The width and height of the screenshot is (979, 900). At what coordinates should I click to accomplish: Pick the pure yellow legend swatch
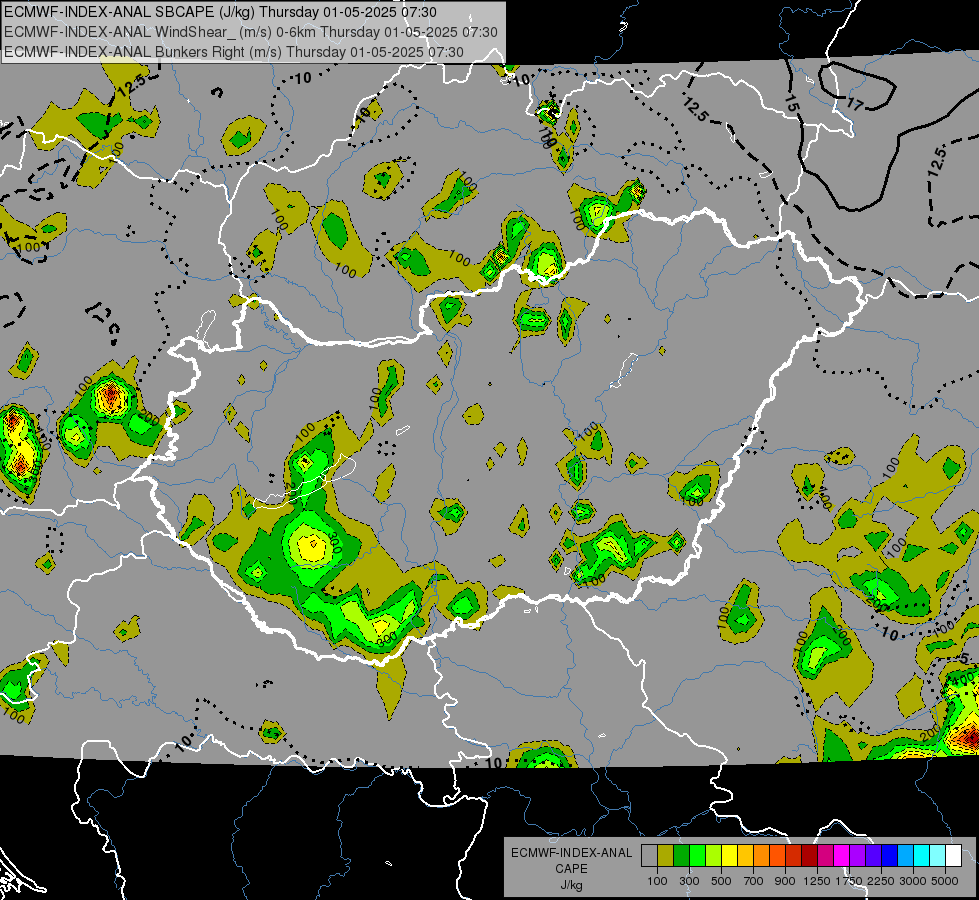[x=729, y=856]
